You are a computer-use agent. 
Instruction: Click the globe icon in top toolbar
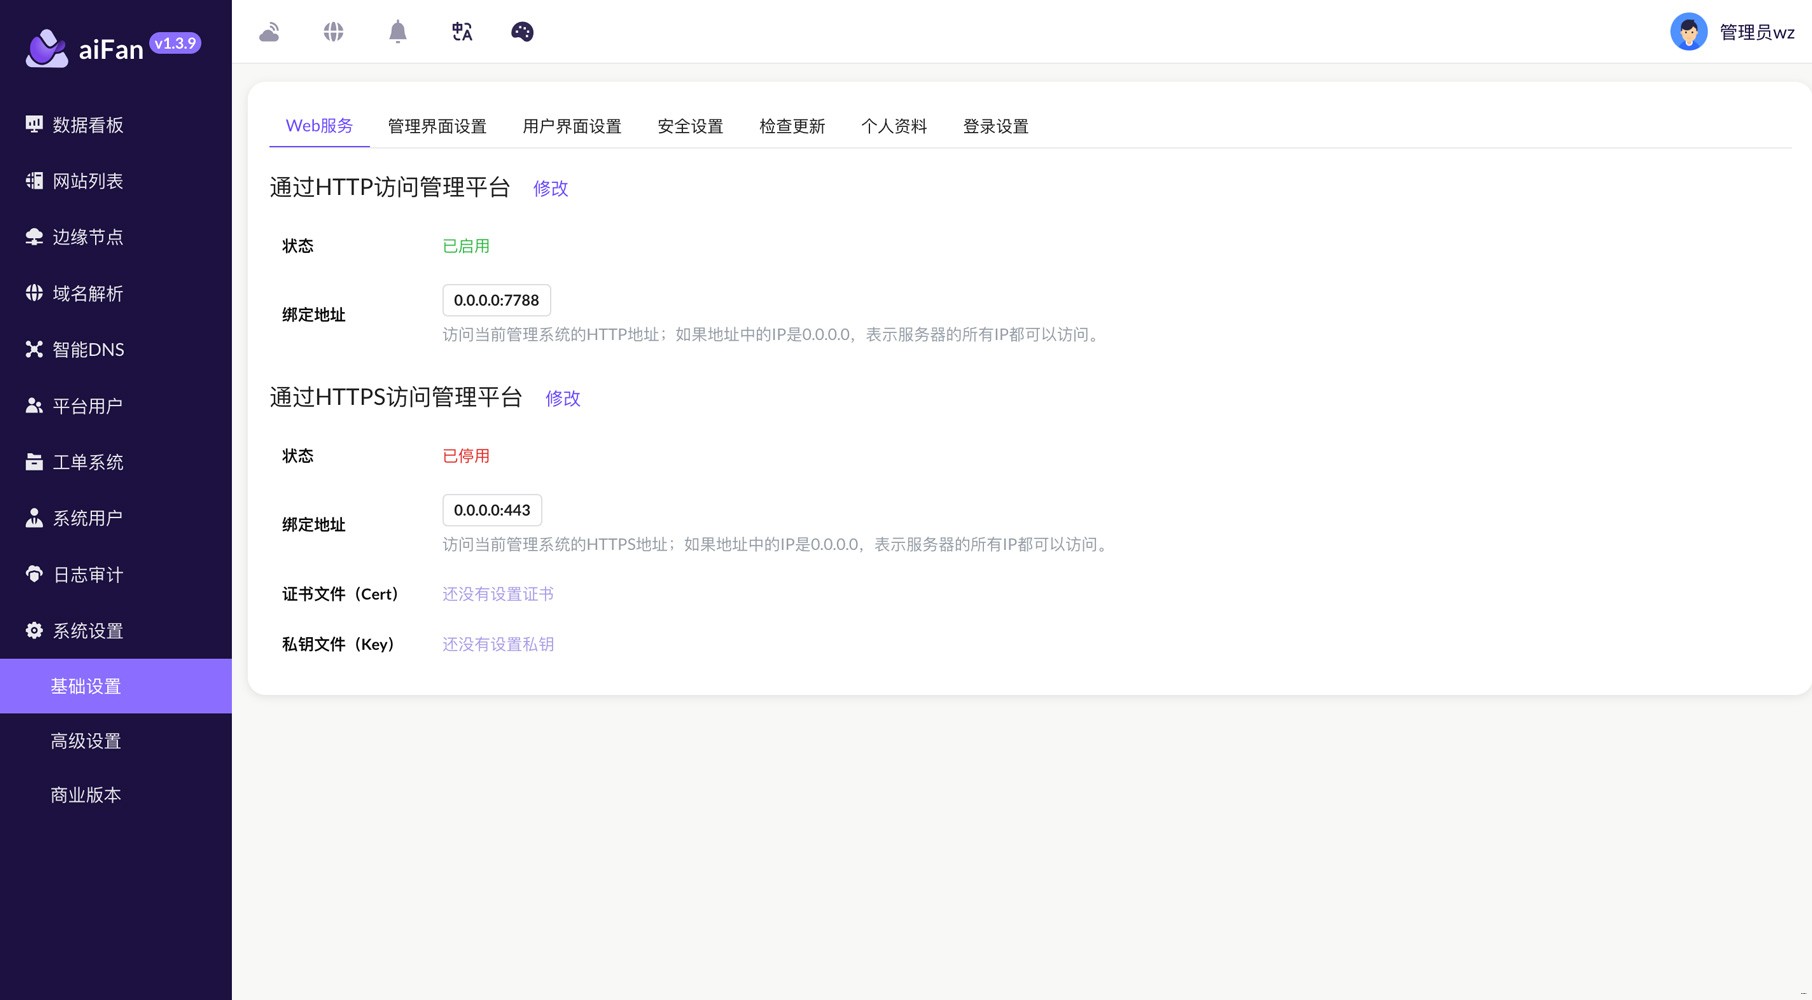click(333, 32)
